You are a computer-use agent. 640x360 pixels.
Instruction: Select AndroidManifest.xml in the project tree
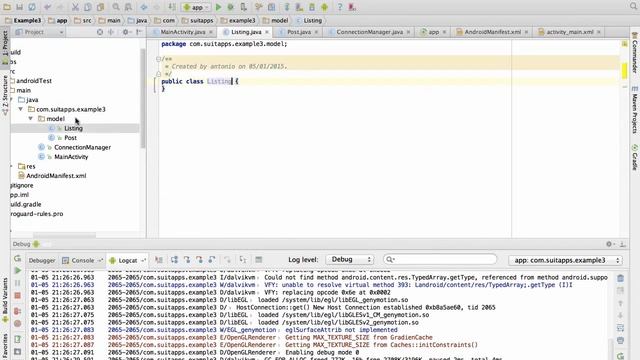click(x=56, y=176)
